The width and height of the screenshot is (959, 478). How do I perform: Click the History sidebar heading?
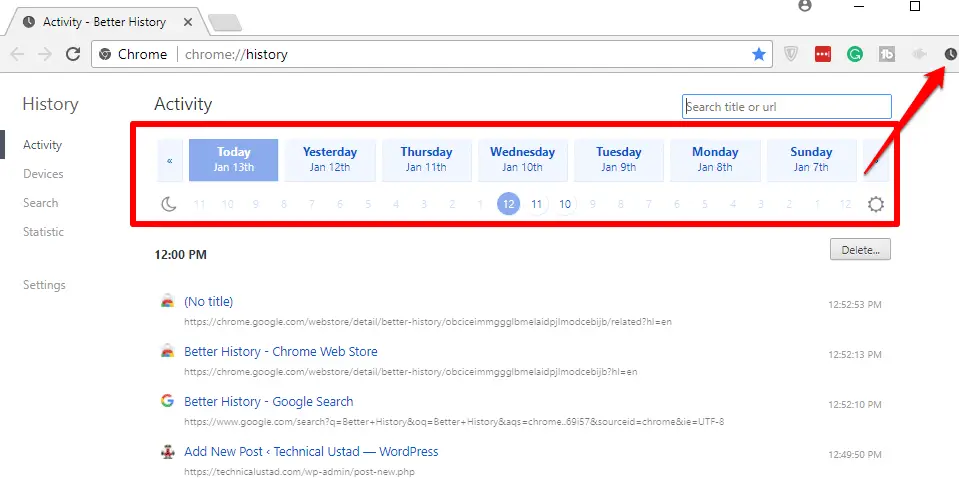[50, 104]
